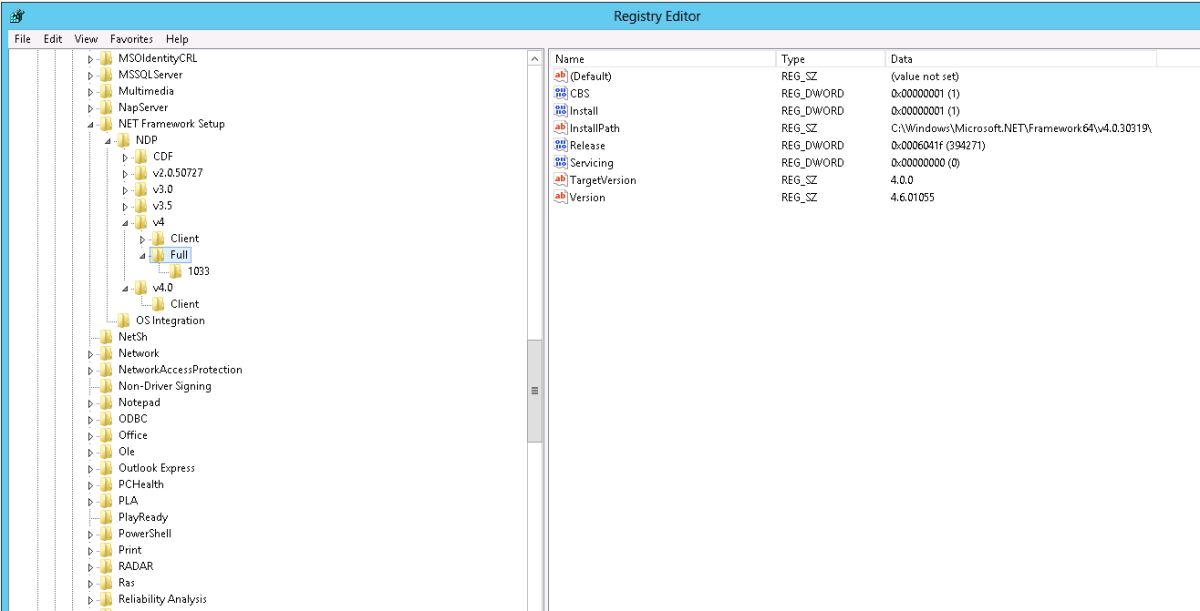
Task: Sort by the Data column header
Action: click(x=1020, y=59)
